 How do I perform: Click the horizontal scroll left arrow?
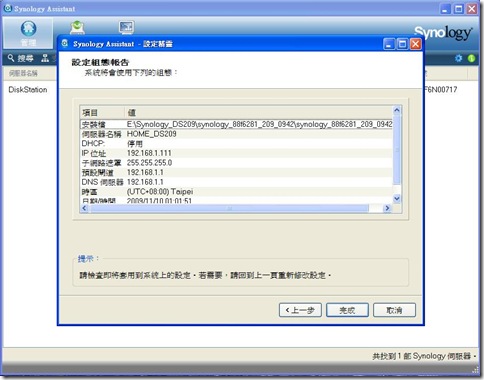click(84, 208)
